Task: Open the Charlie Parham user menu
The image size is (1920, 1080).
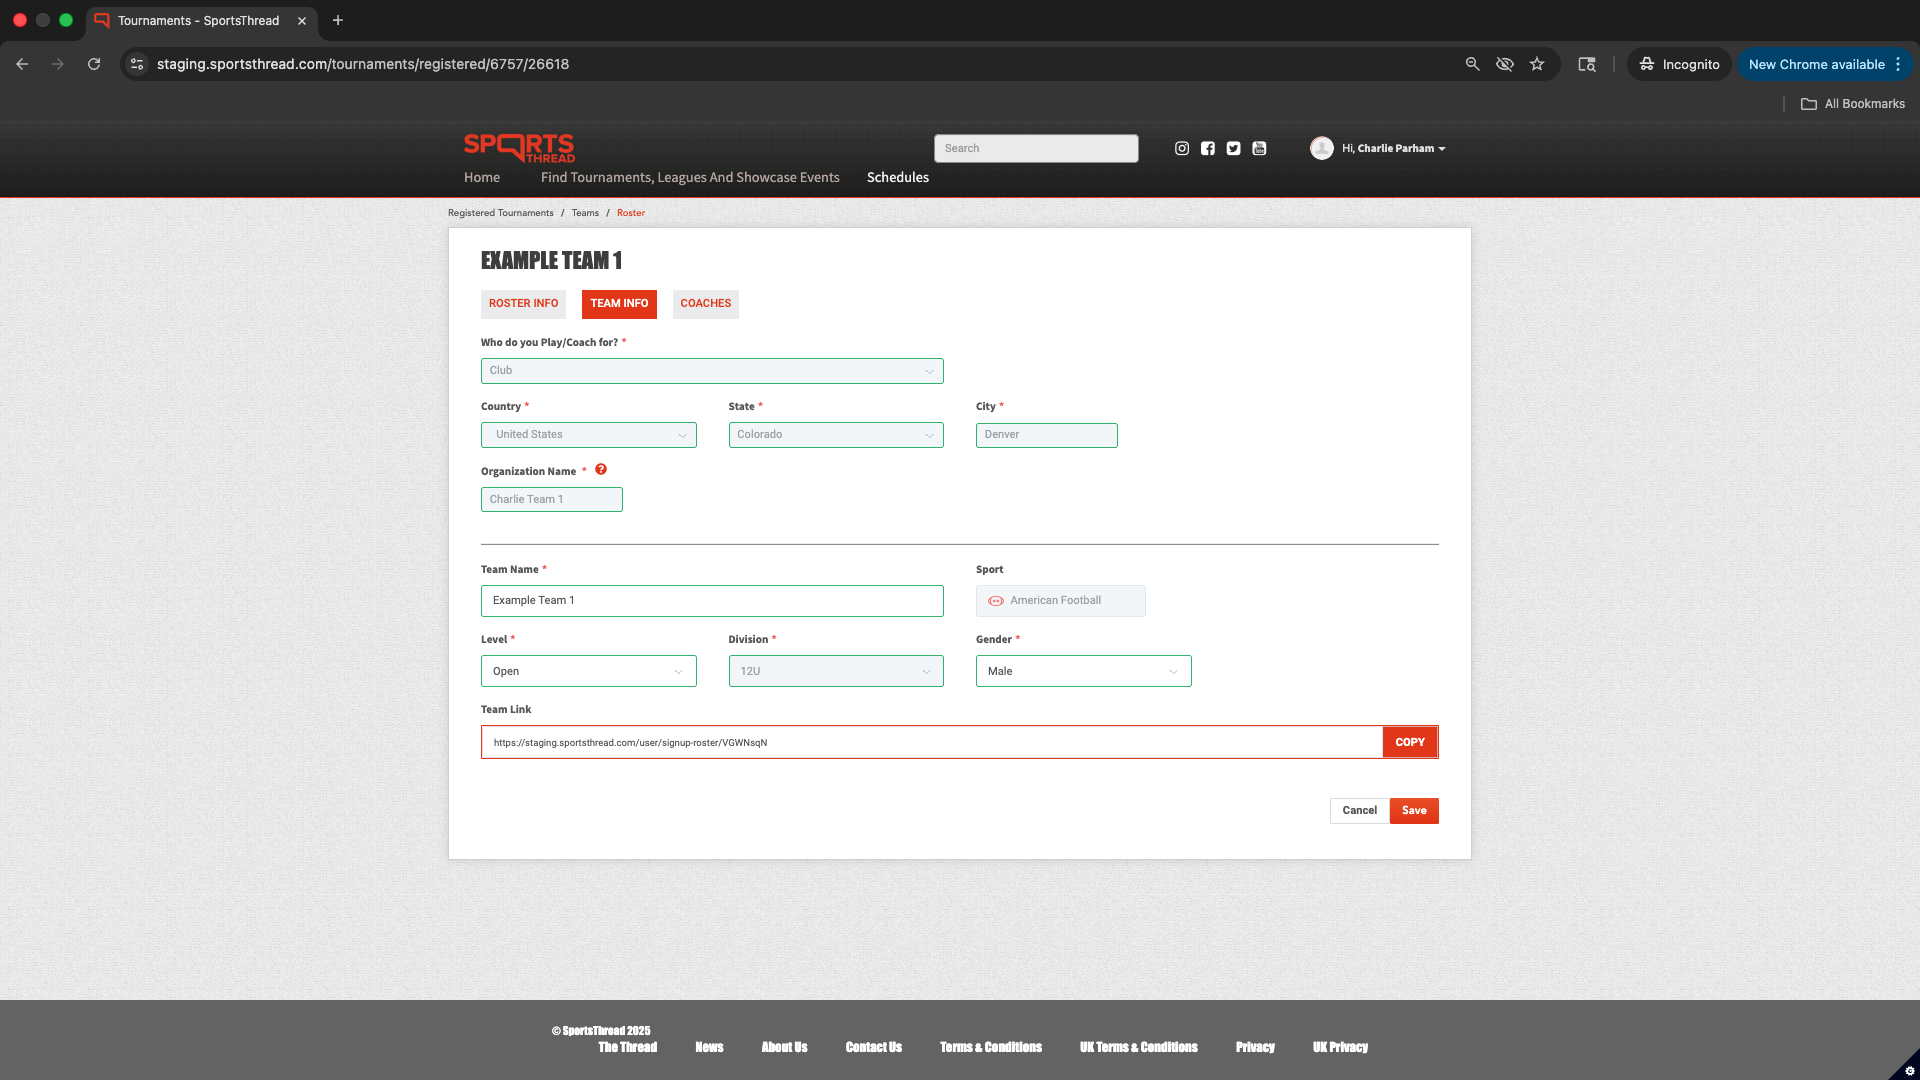Action: click(x=1393, y=148)
